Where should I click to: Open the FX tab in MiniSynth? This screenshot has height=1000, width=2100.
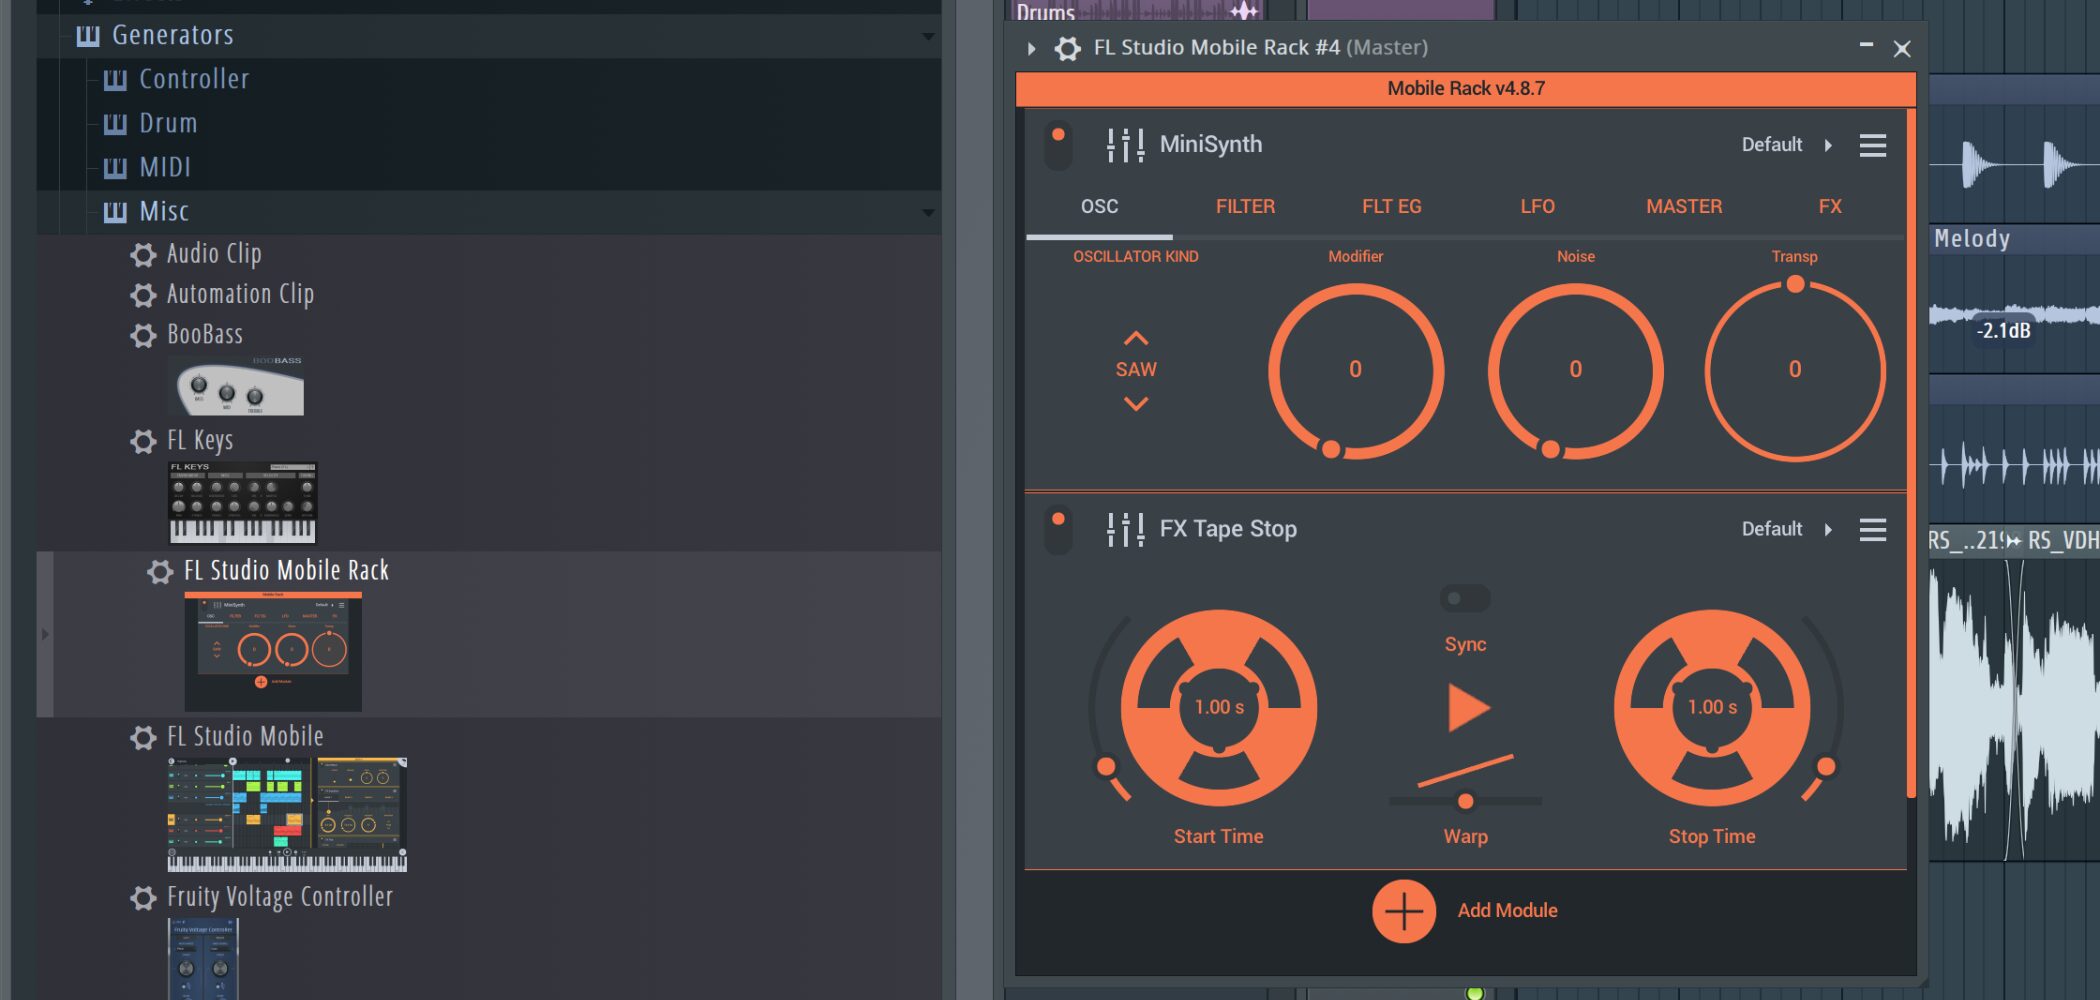click(1830, 206)
